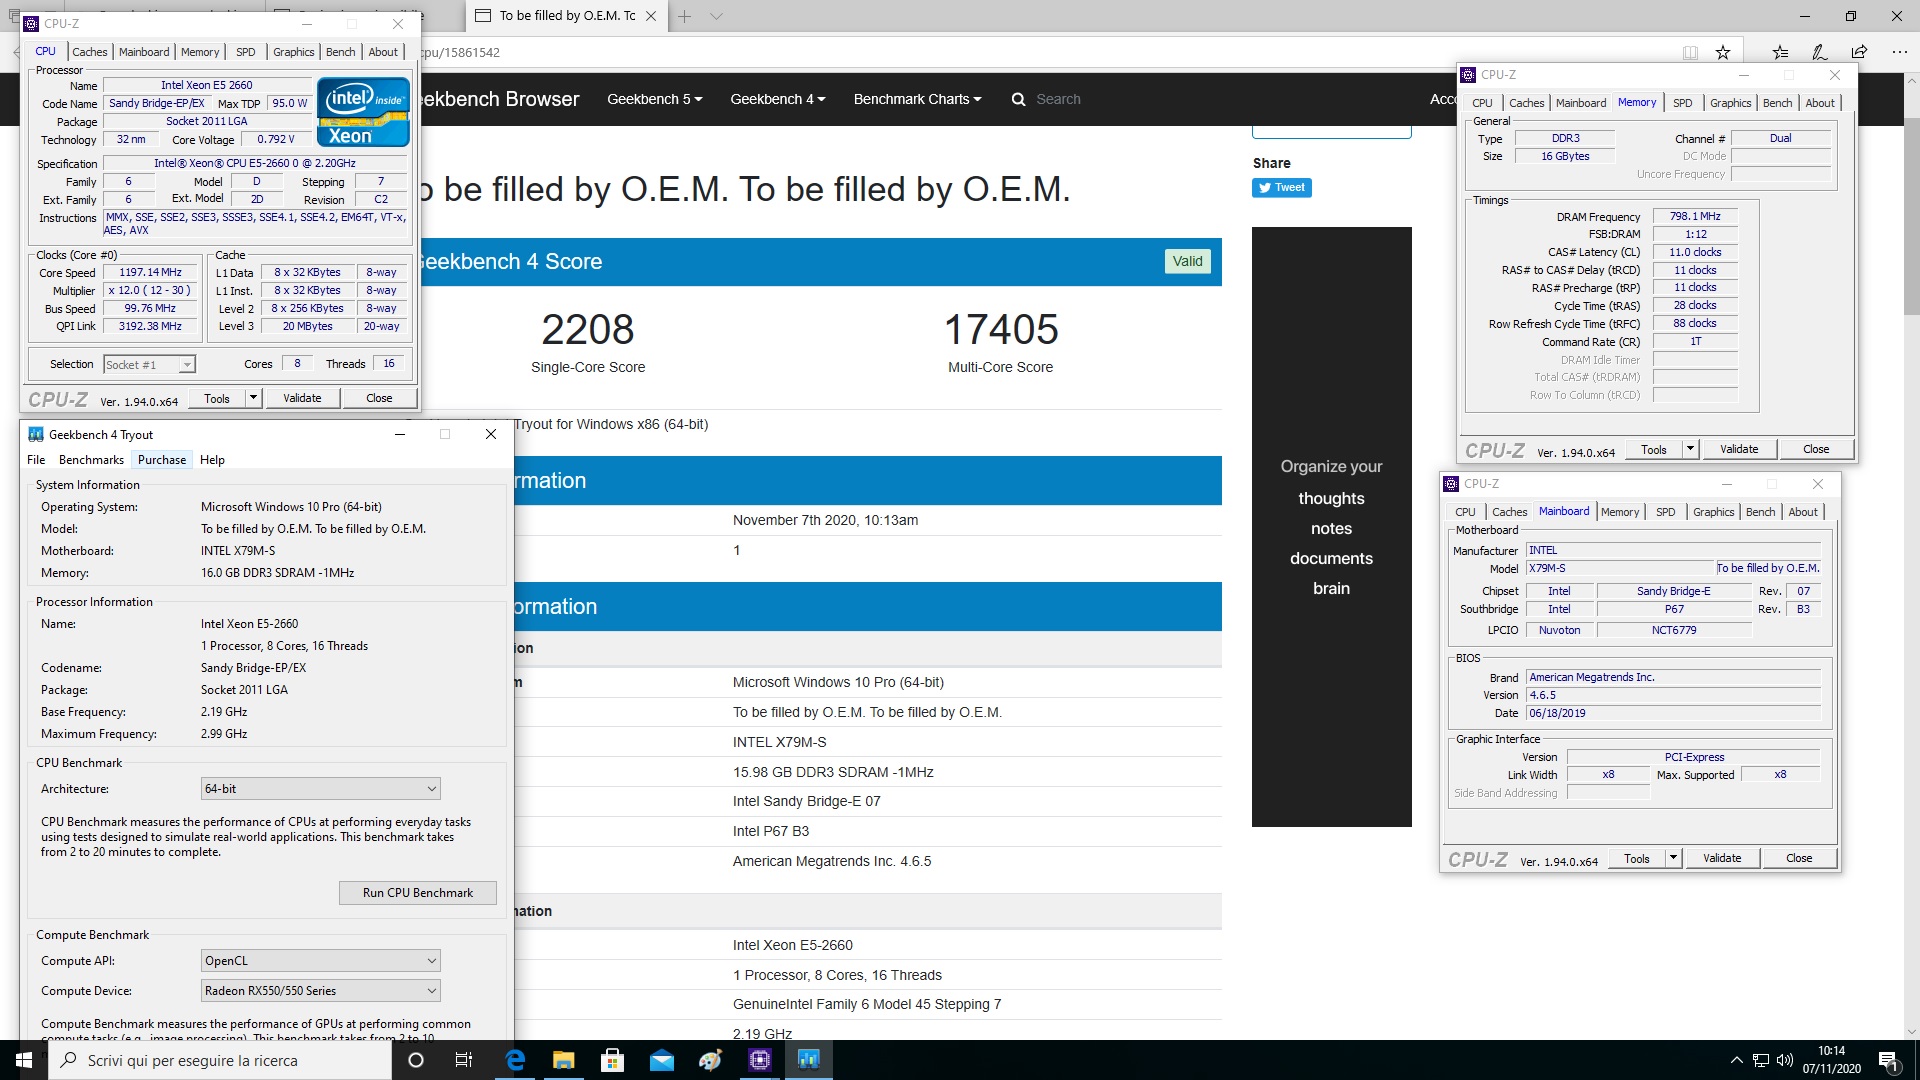The width and height of the screenshot is (1920, 1080).
Task: Click the taskbar clock showing 10:14
Action: tap(1831, 1060)
